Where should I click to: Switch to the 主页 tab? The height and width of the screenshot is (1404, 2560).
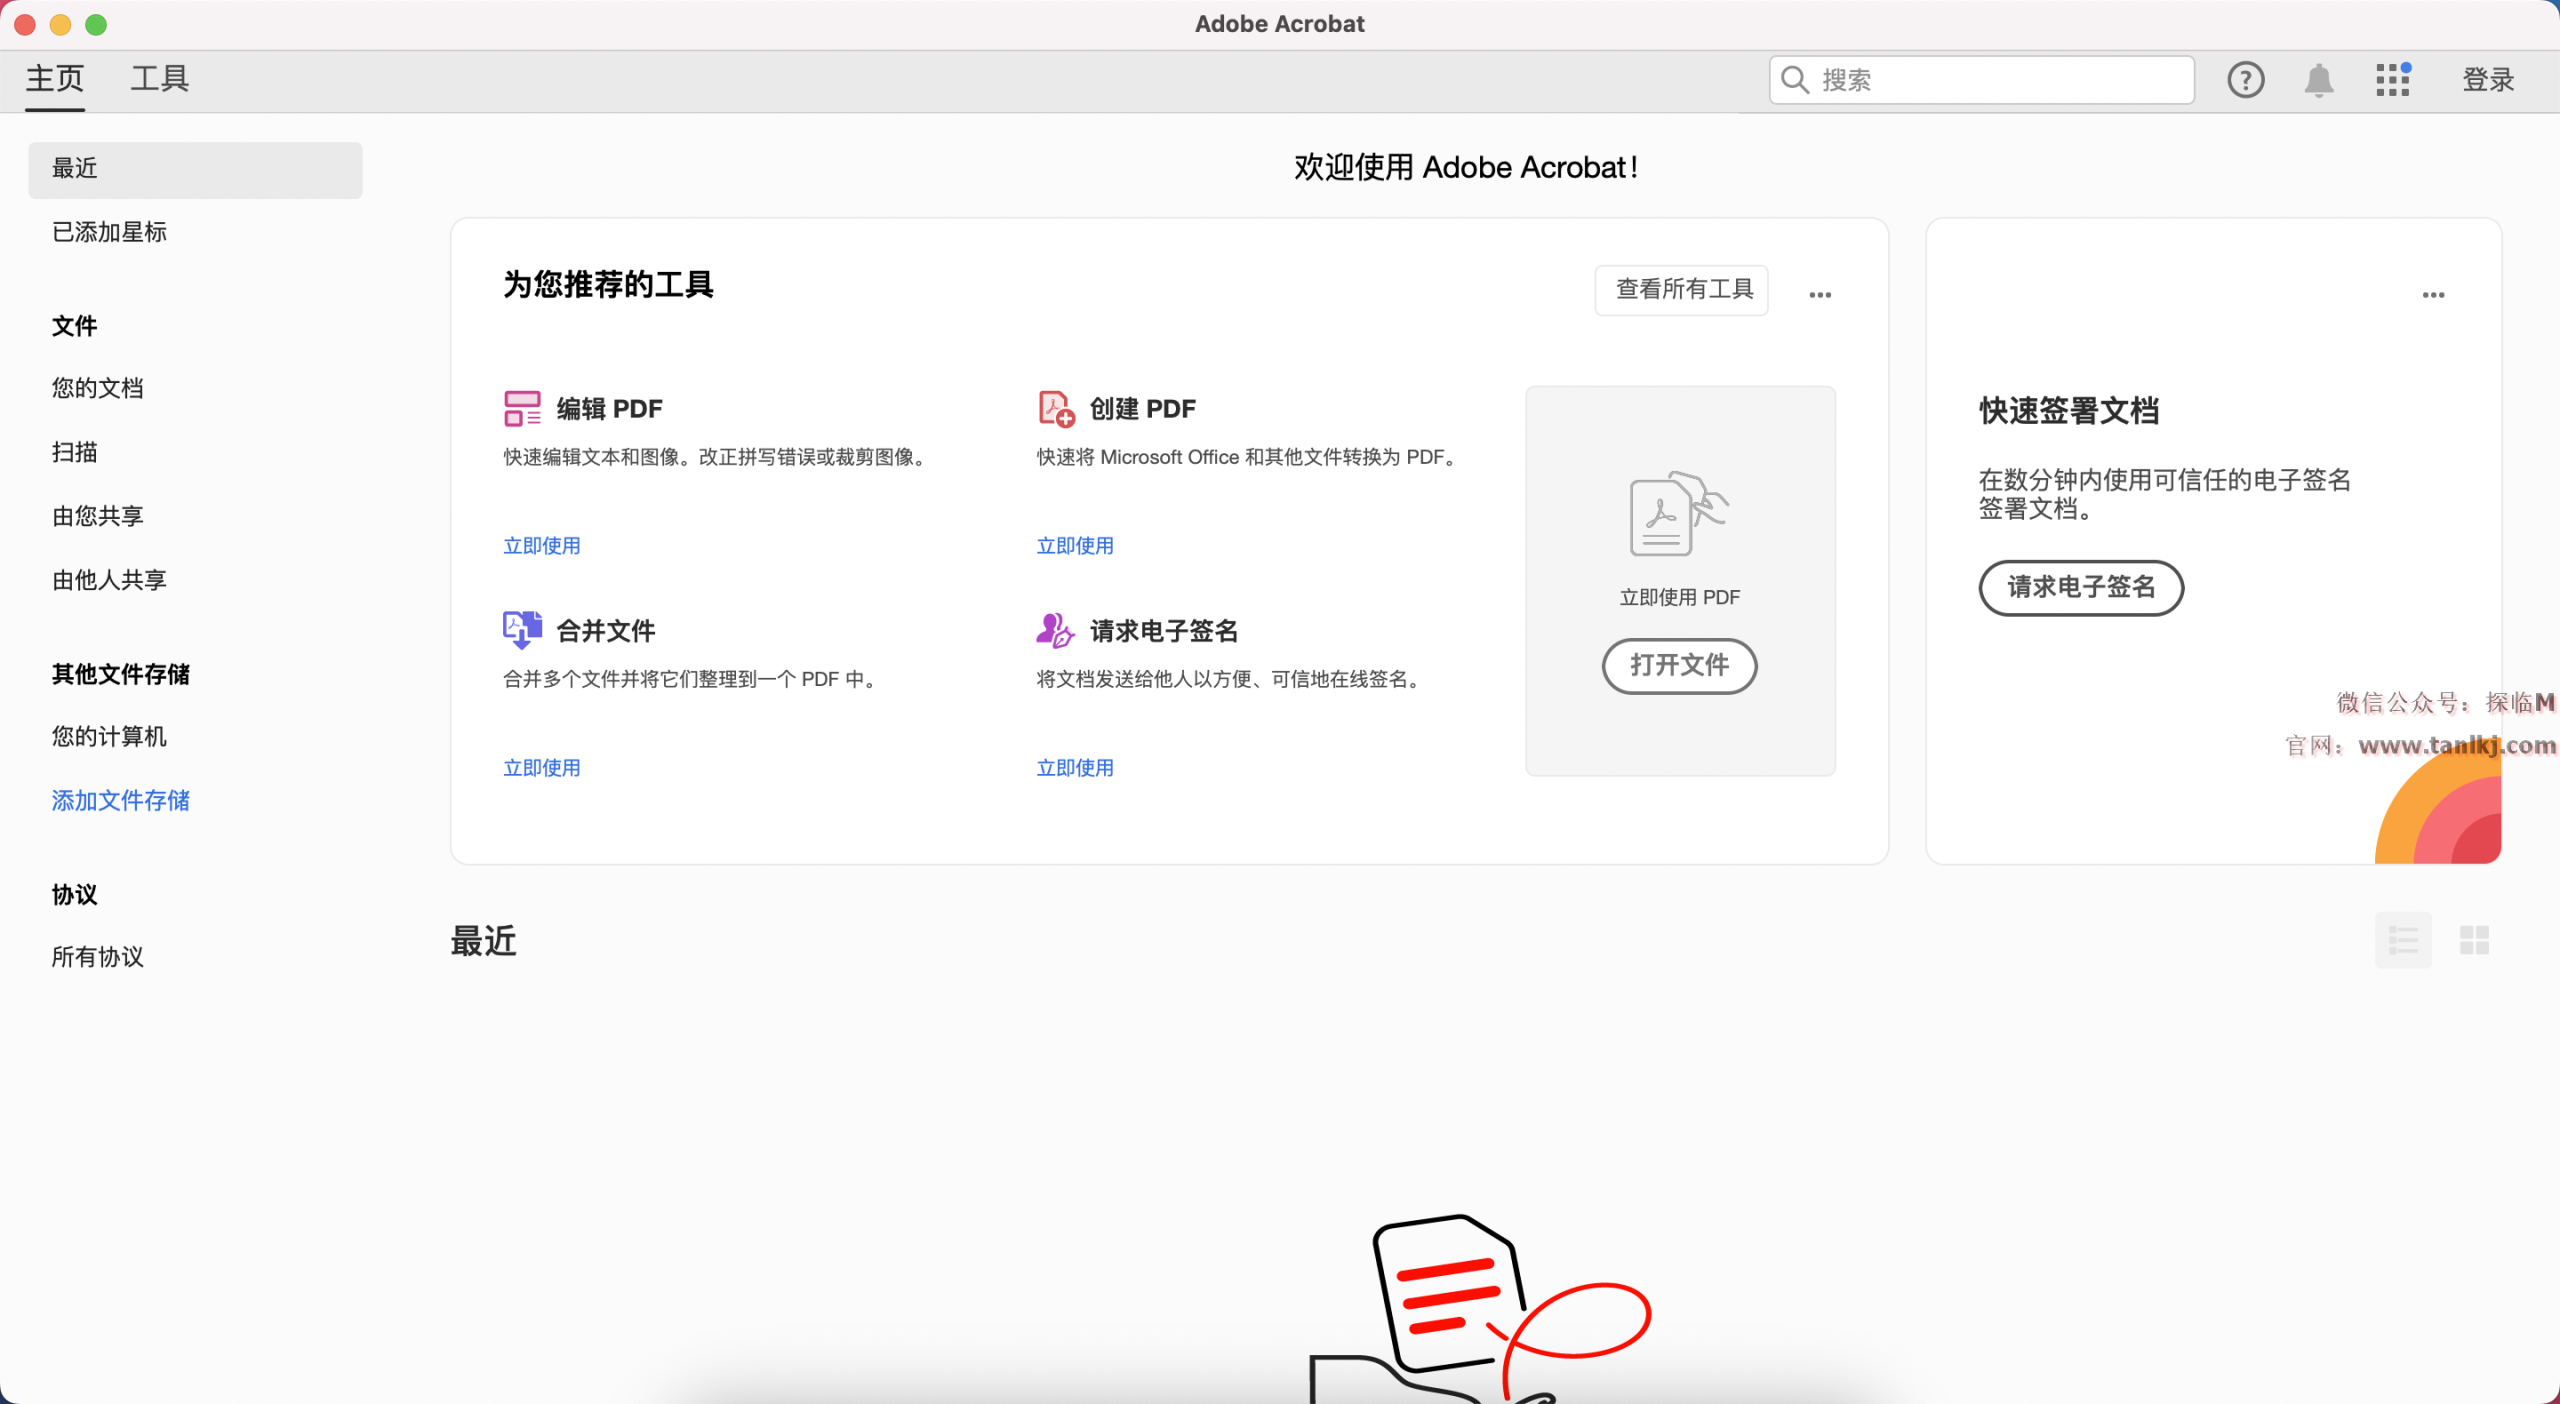(x=55, y=79)
